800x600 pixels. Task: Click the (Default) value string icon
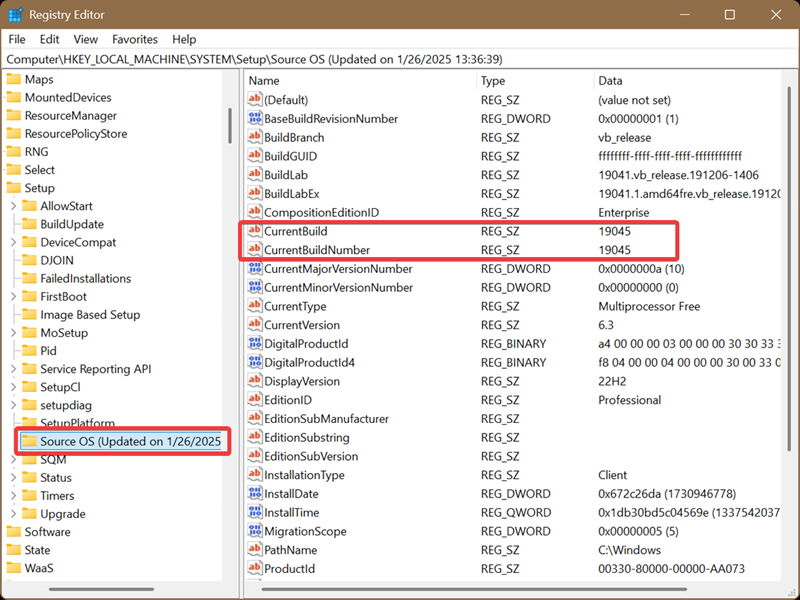pos(255,99)
